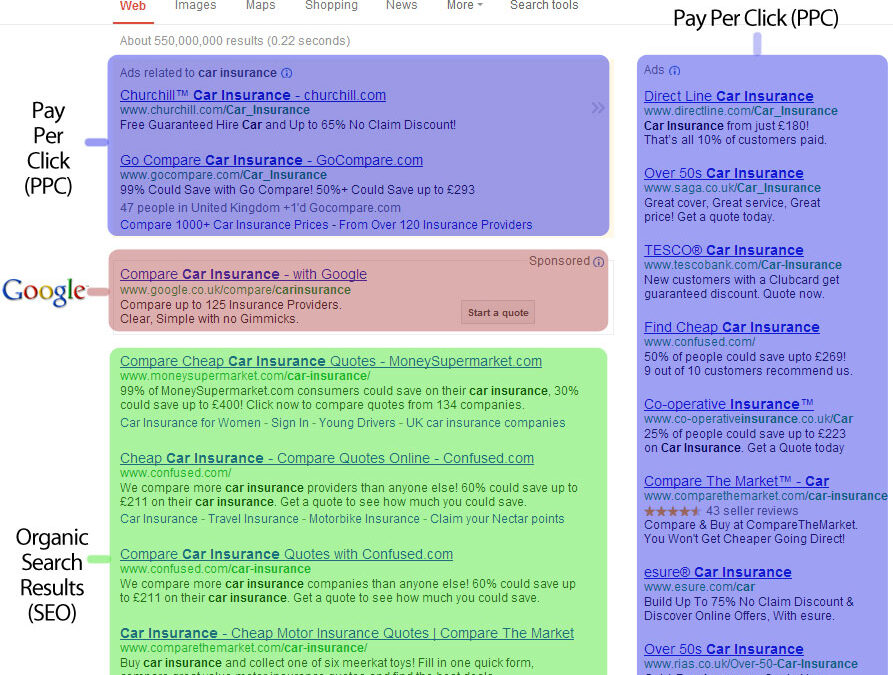Click www.churchill.com/Car_Insurance URL text
The height and width of the screenshot is (675, 893).
pos(215,110)
